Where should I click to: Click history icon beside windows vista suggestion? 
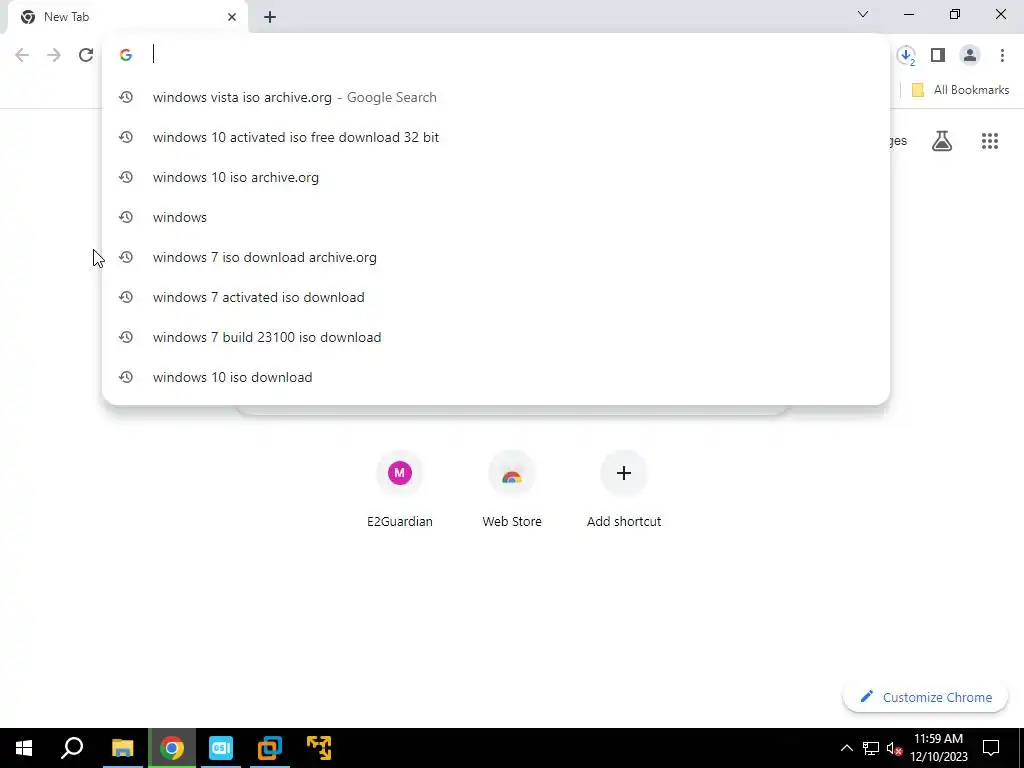[x=126, y=97]
